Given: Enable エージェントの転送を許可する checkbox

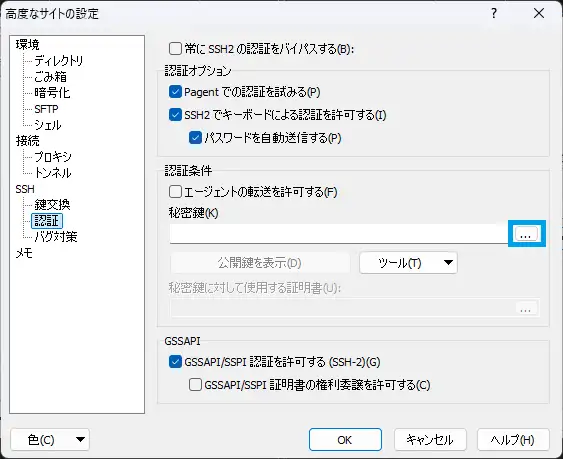Looking at the screenshot, I should tap(175, 192).
